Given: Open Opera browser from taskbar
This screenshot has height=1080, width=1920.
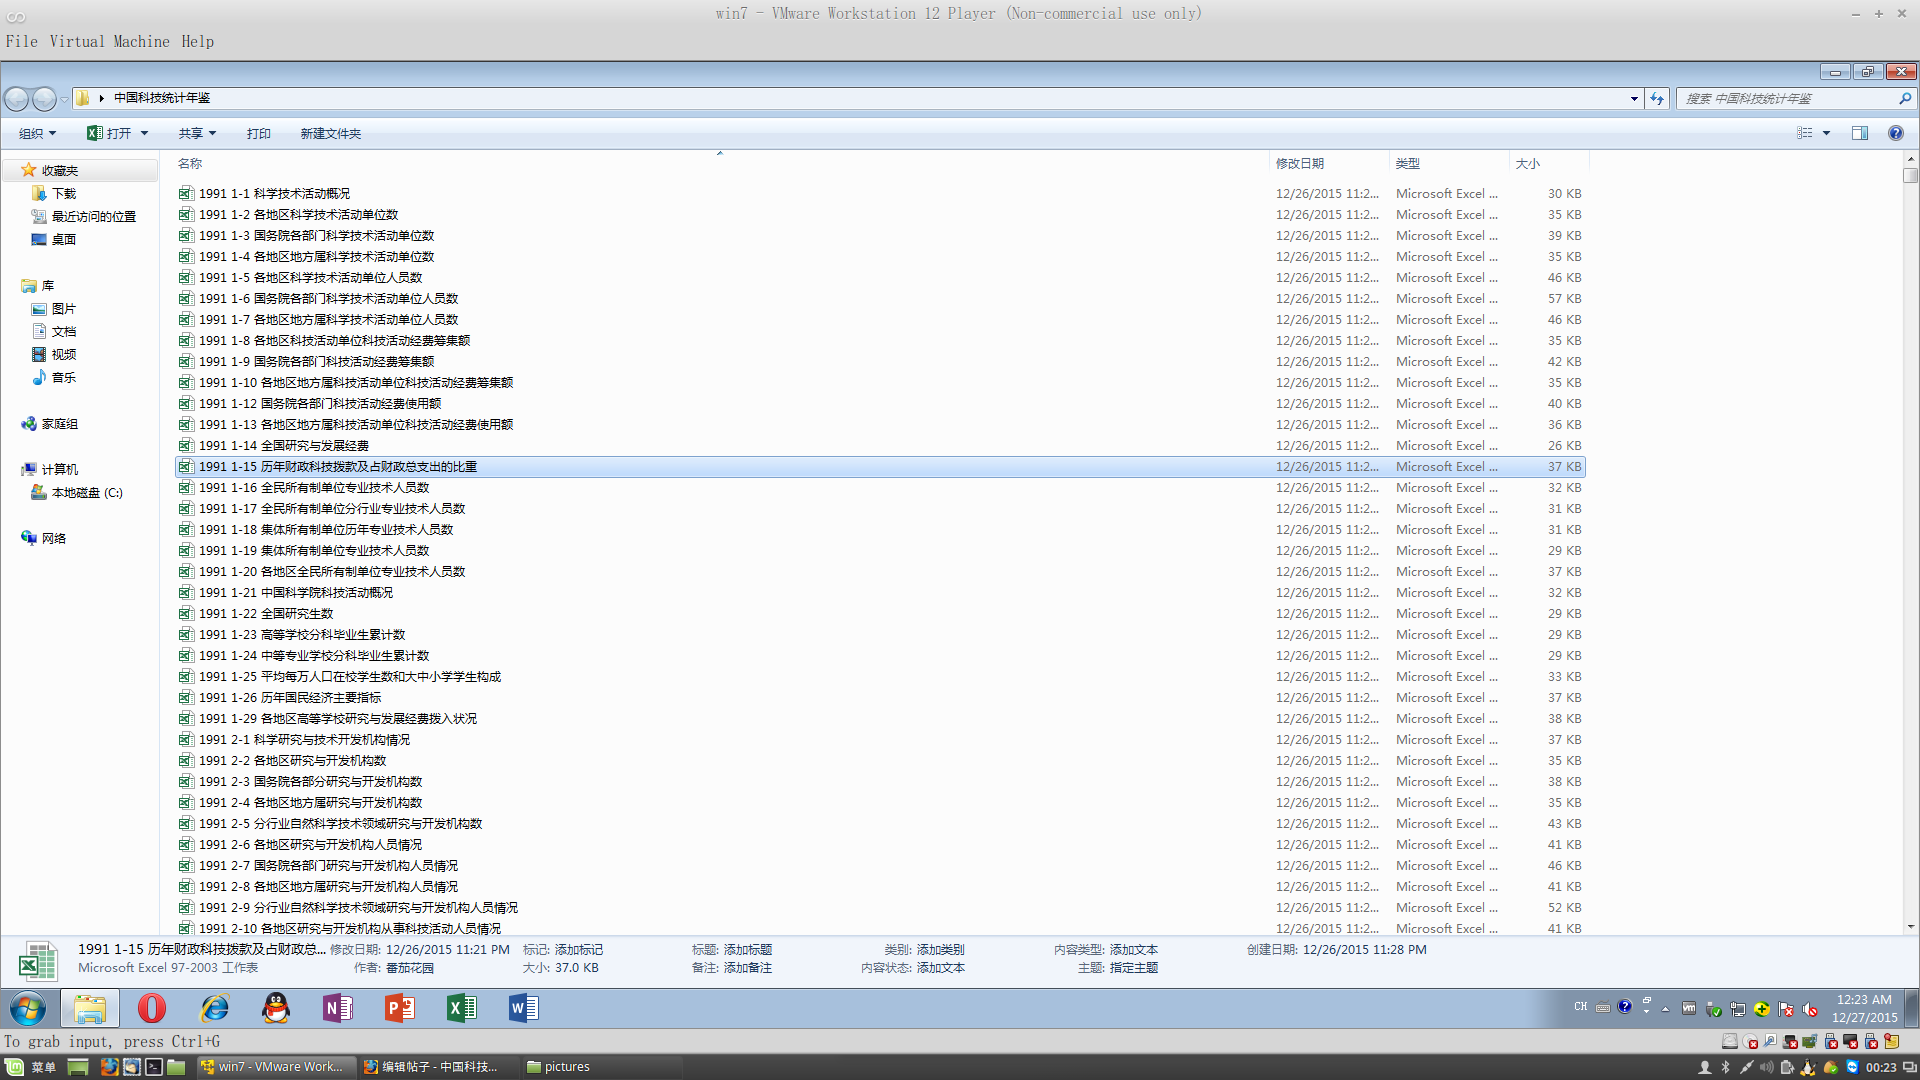Looking at the screenshot, I should 152,1008.
